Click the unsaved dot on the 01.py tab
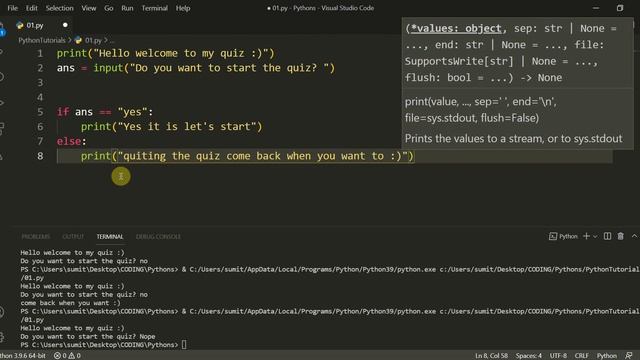Viewport: 640px width, 360px height. coord(65,25)
